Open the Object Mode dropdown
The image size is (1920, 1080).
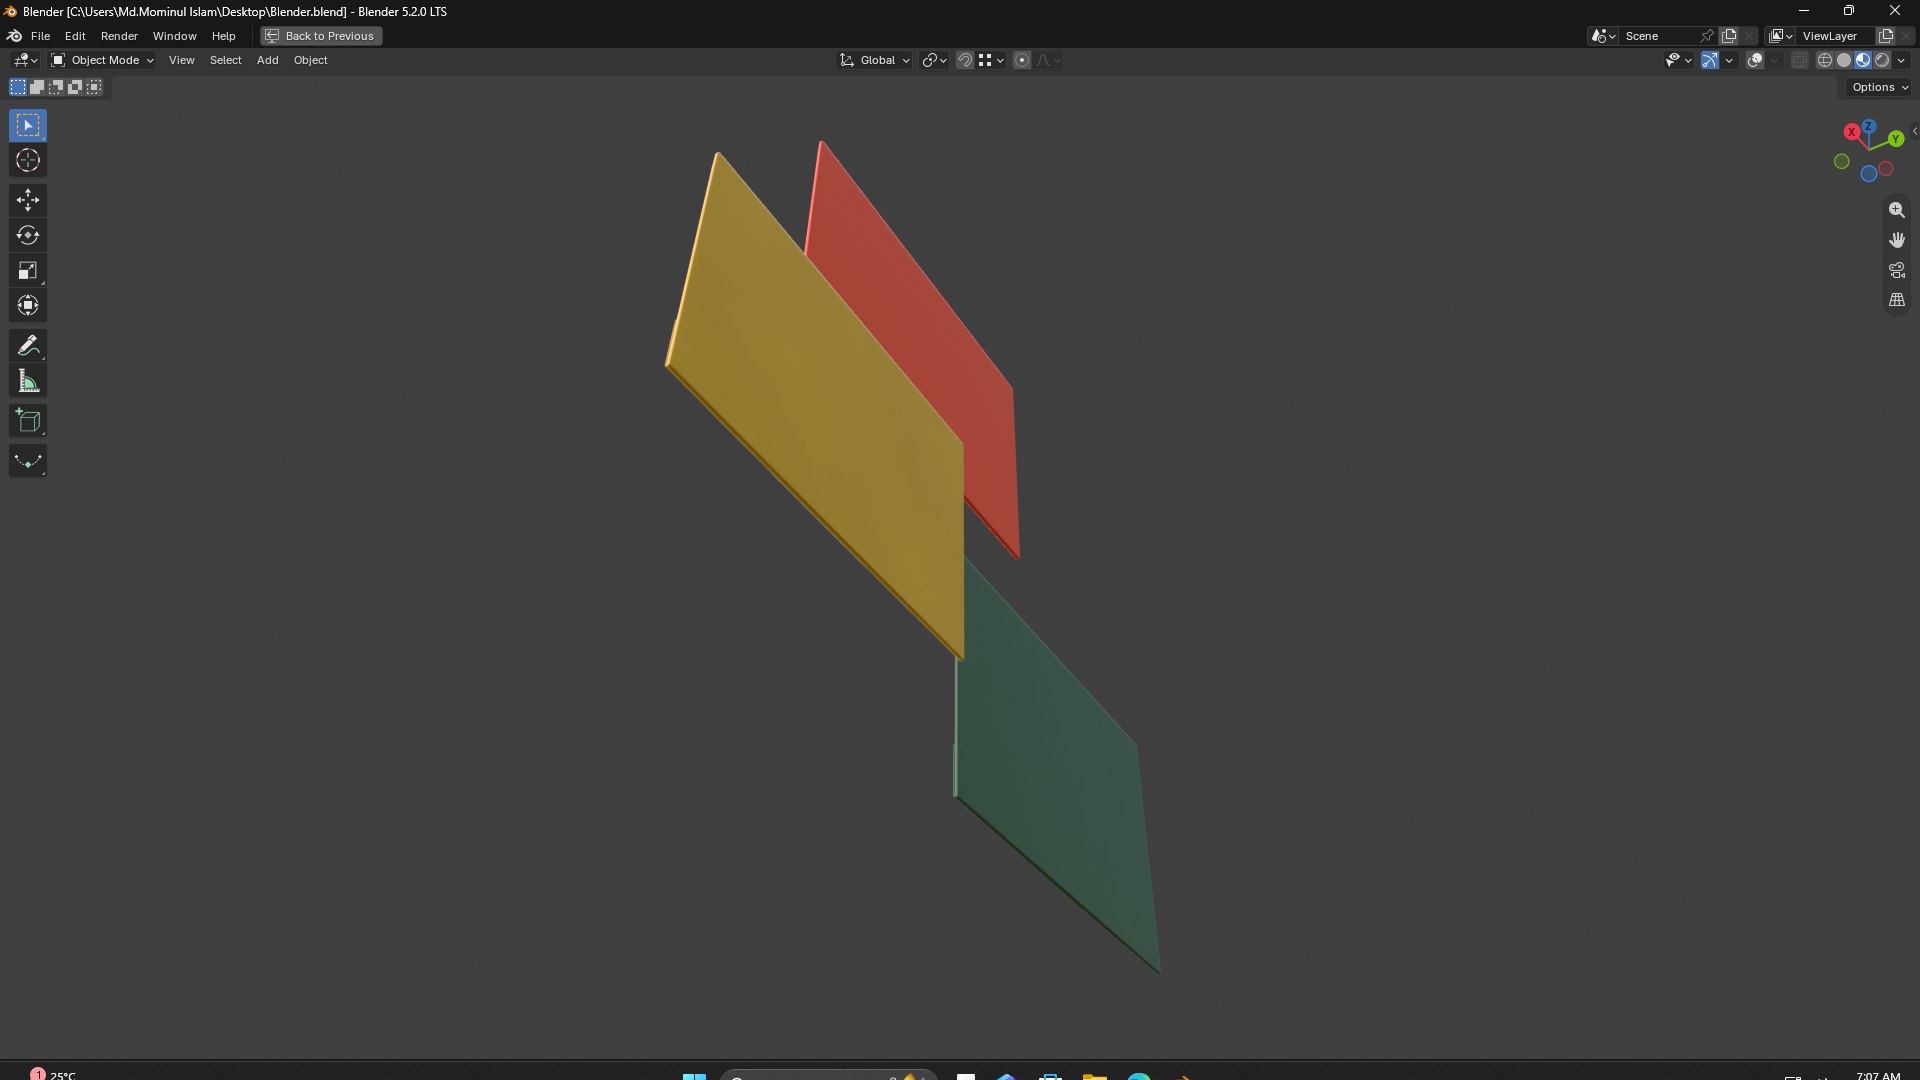point(102,60)
